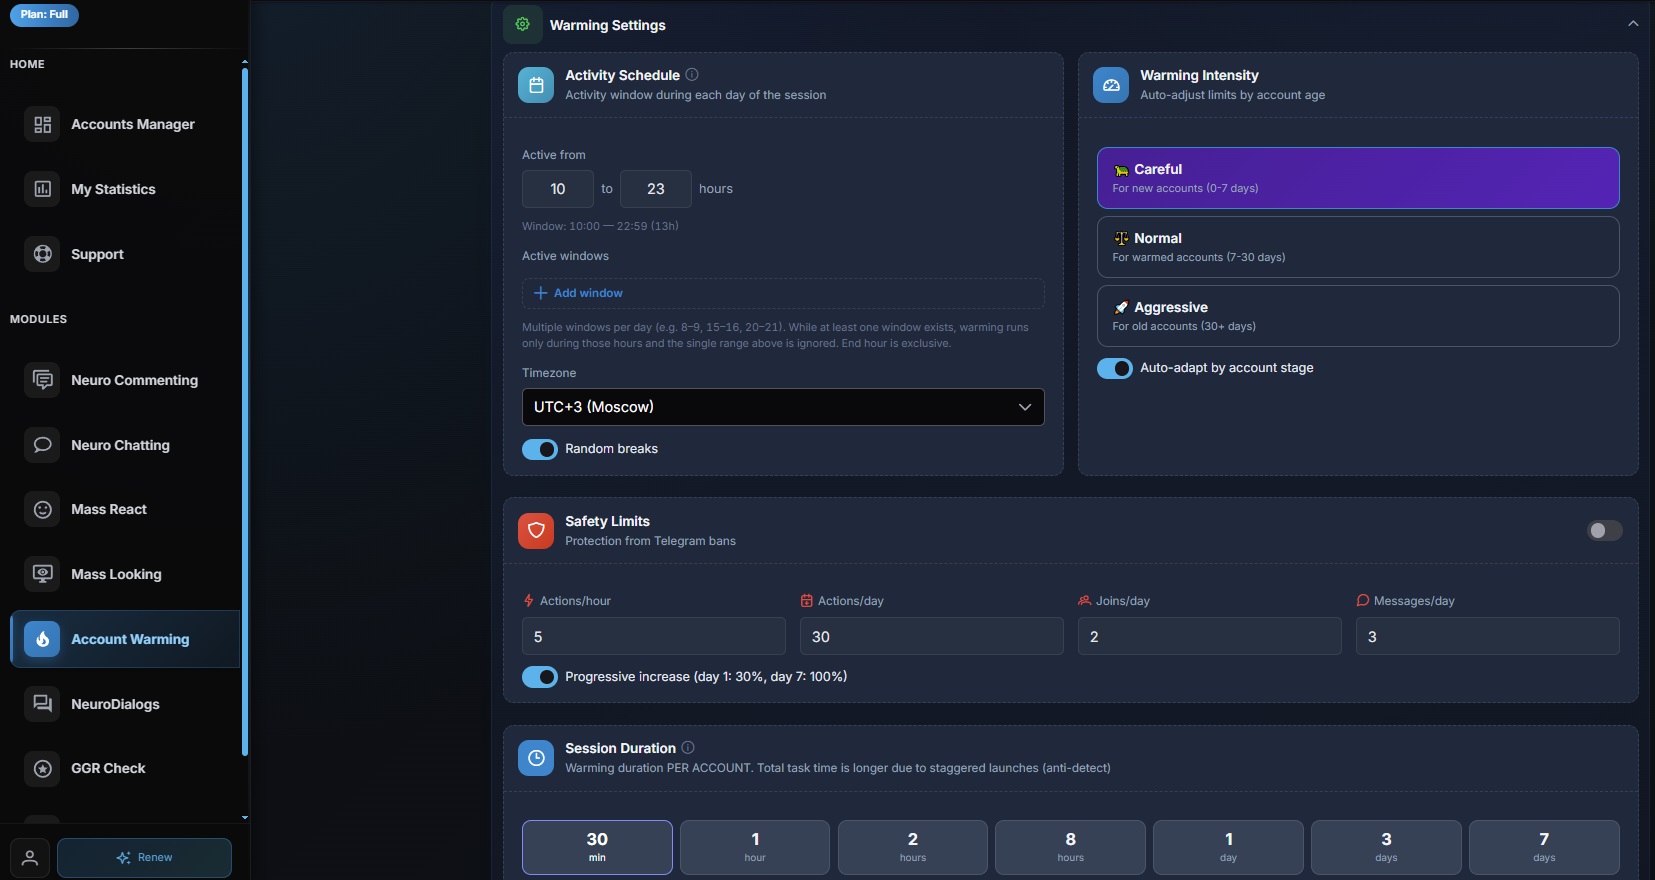
Task: Toggle the Random breaks switch
Action: 540,449
